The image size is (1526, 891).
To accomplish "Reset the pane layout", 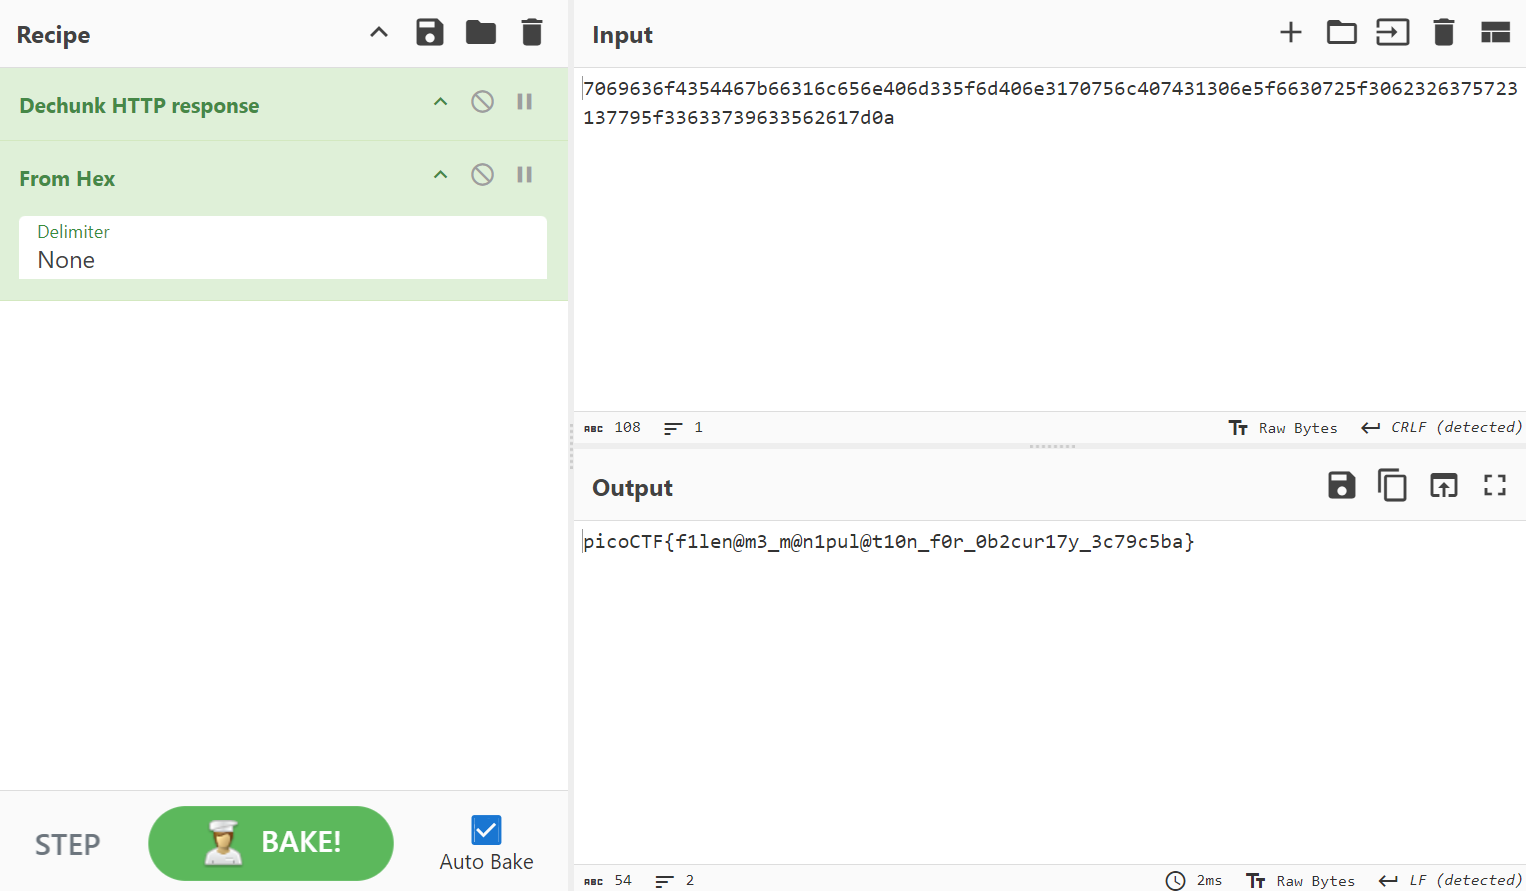I will point(1495,33).
